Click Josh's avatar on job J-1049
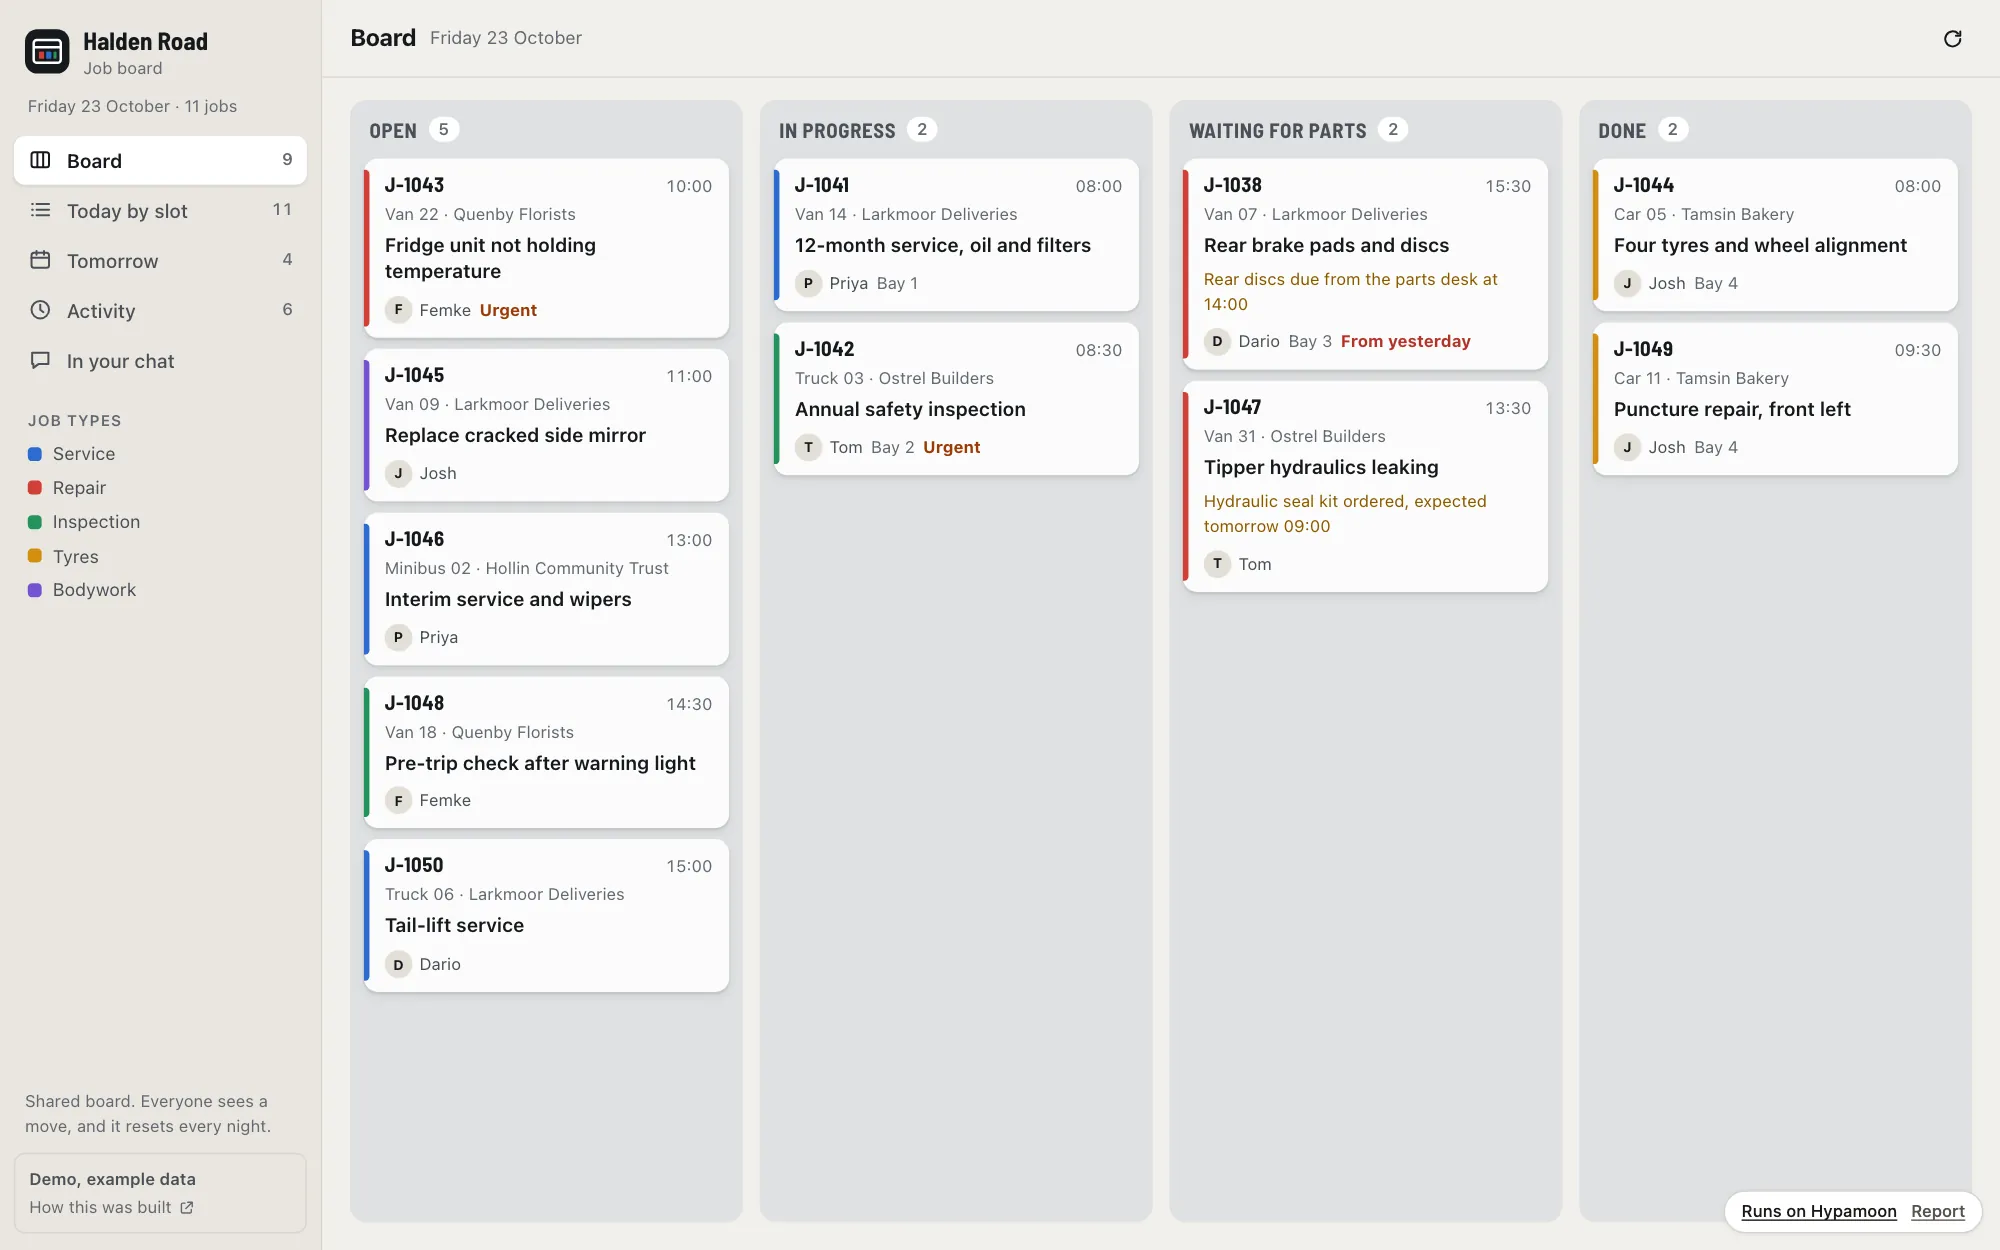 click(x=1627, y=447)
